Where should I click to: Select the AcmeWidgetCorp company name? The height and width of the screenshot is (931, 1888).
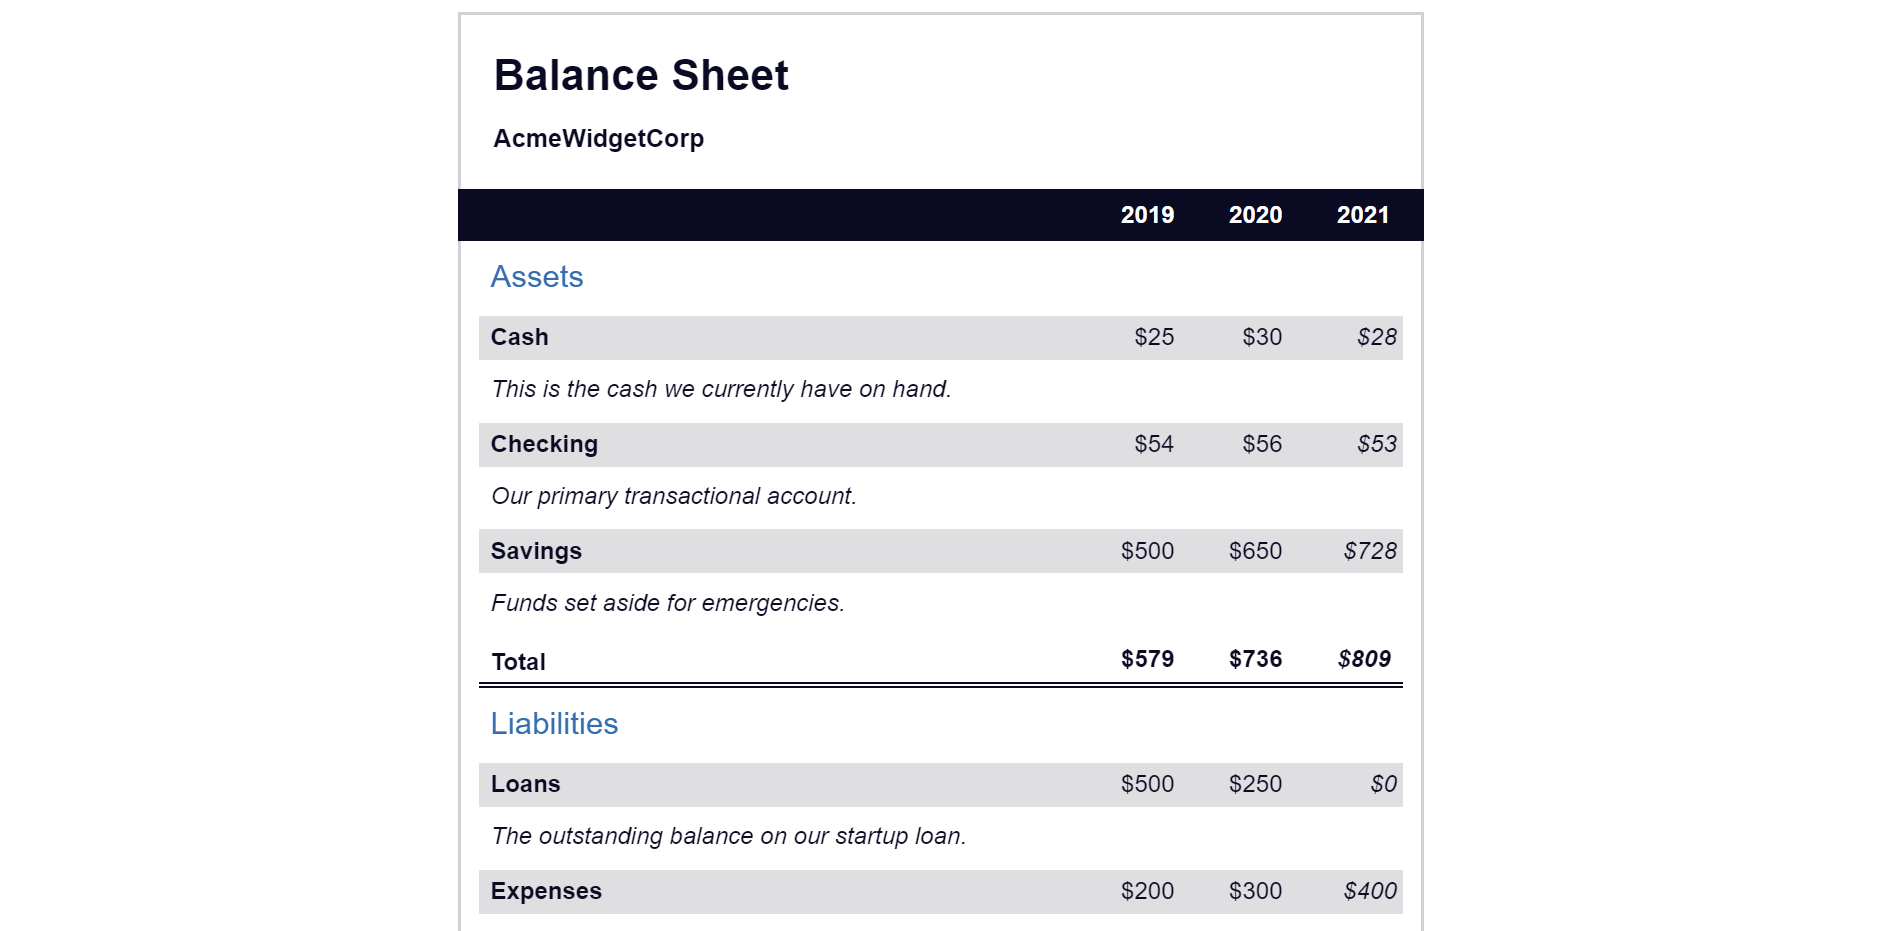598,138
